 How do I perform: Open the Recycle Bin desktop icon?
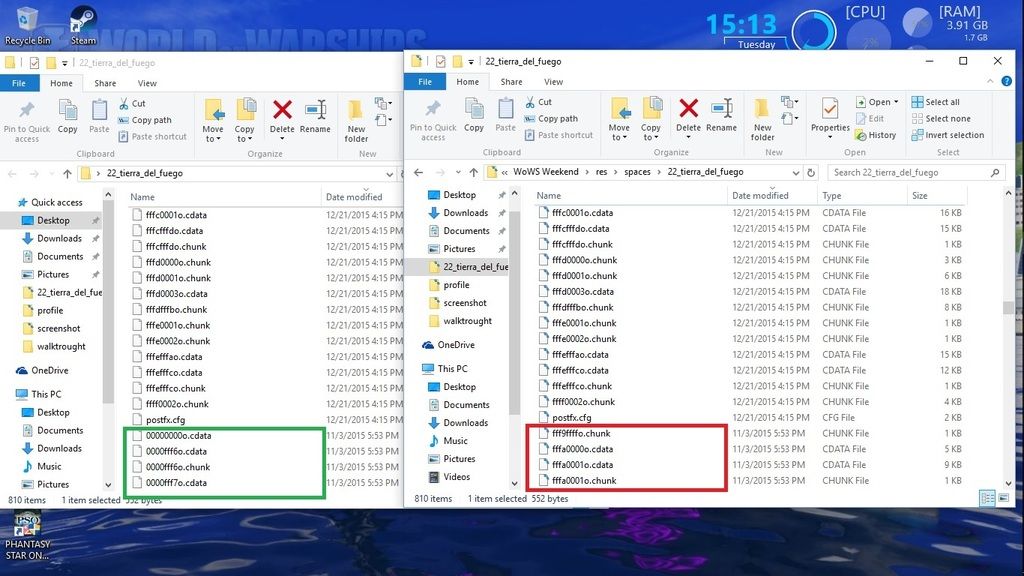(27, 25)
